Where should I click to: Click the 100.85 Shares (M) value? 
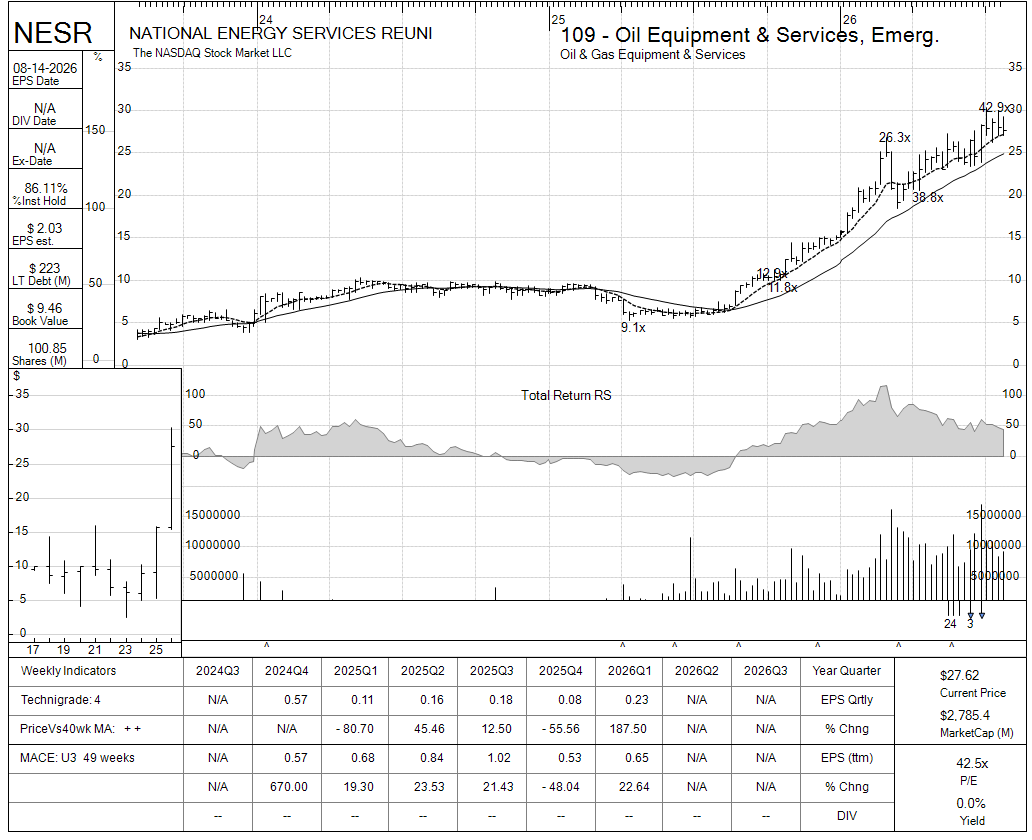point(47,348)
